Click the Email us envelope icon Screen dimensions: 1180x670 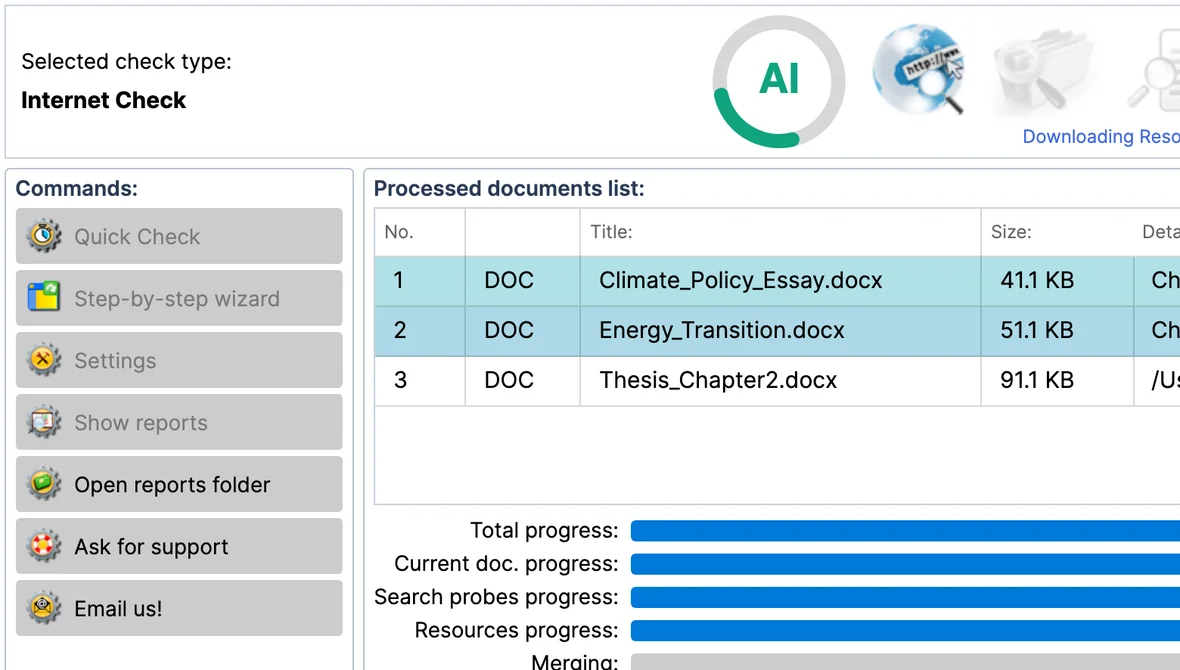pos(44,608)
